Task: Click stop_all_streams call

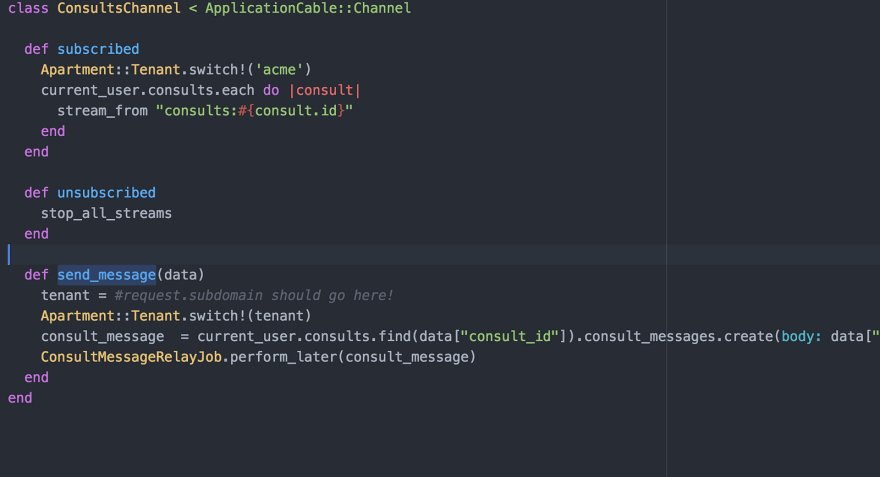Action: click(x=107, y=213)
